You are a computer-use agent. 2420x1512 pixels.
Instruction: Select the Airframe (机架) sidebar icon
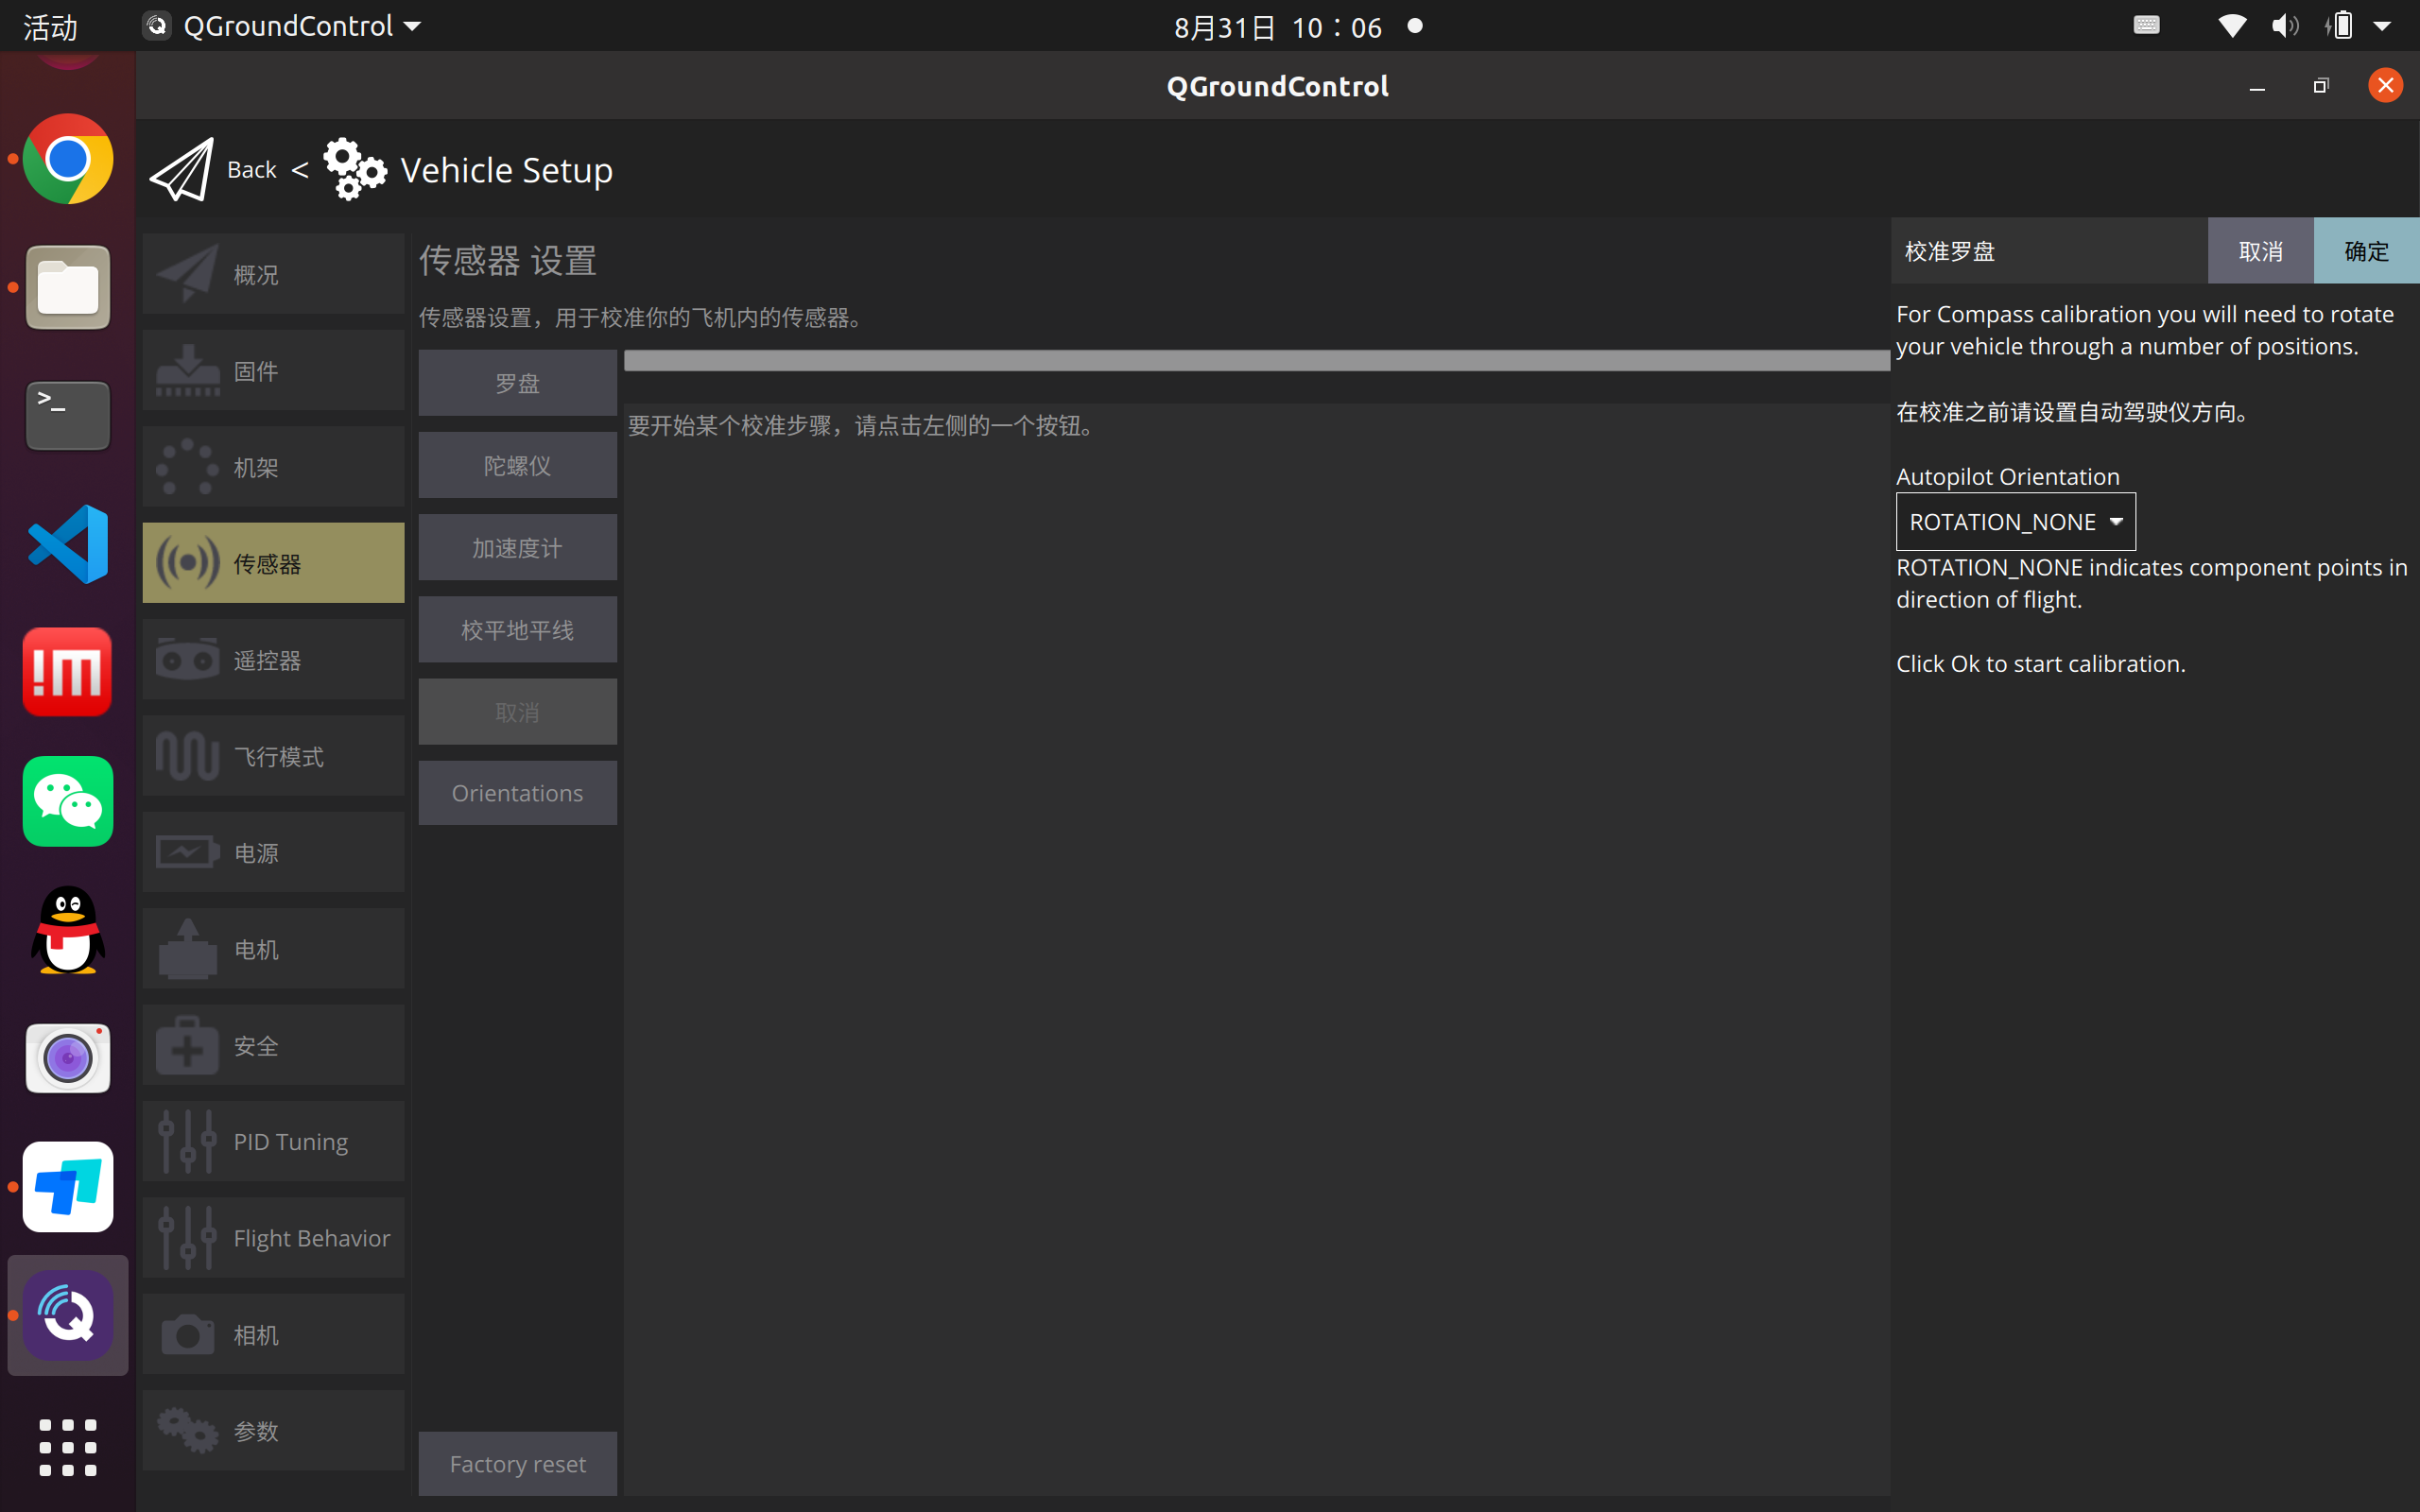pyautogui.click(x=187, y=467)
